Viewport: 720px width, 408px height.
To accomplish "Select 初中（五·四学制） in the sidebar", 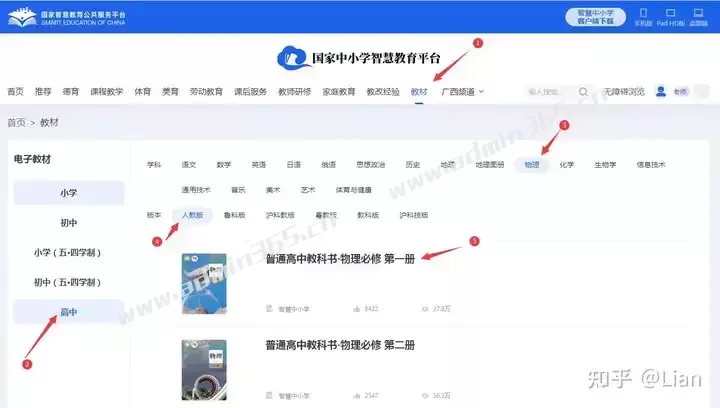I will [69, 282].
